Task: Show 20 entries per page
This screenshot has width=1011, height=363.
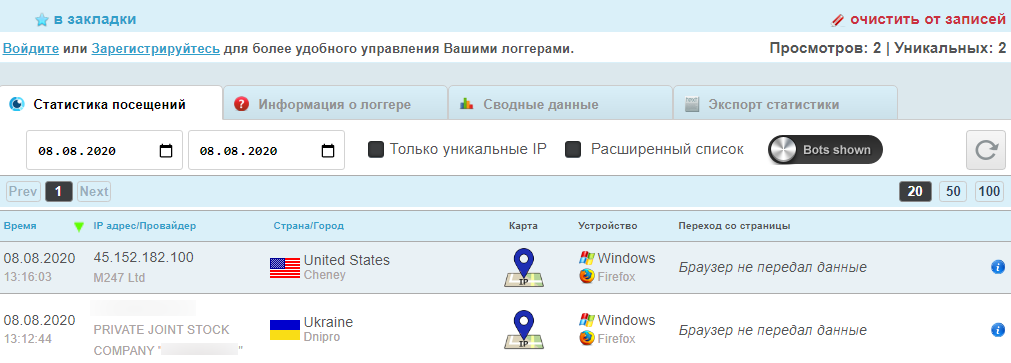Action: (916, 191)
